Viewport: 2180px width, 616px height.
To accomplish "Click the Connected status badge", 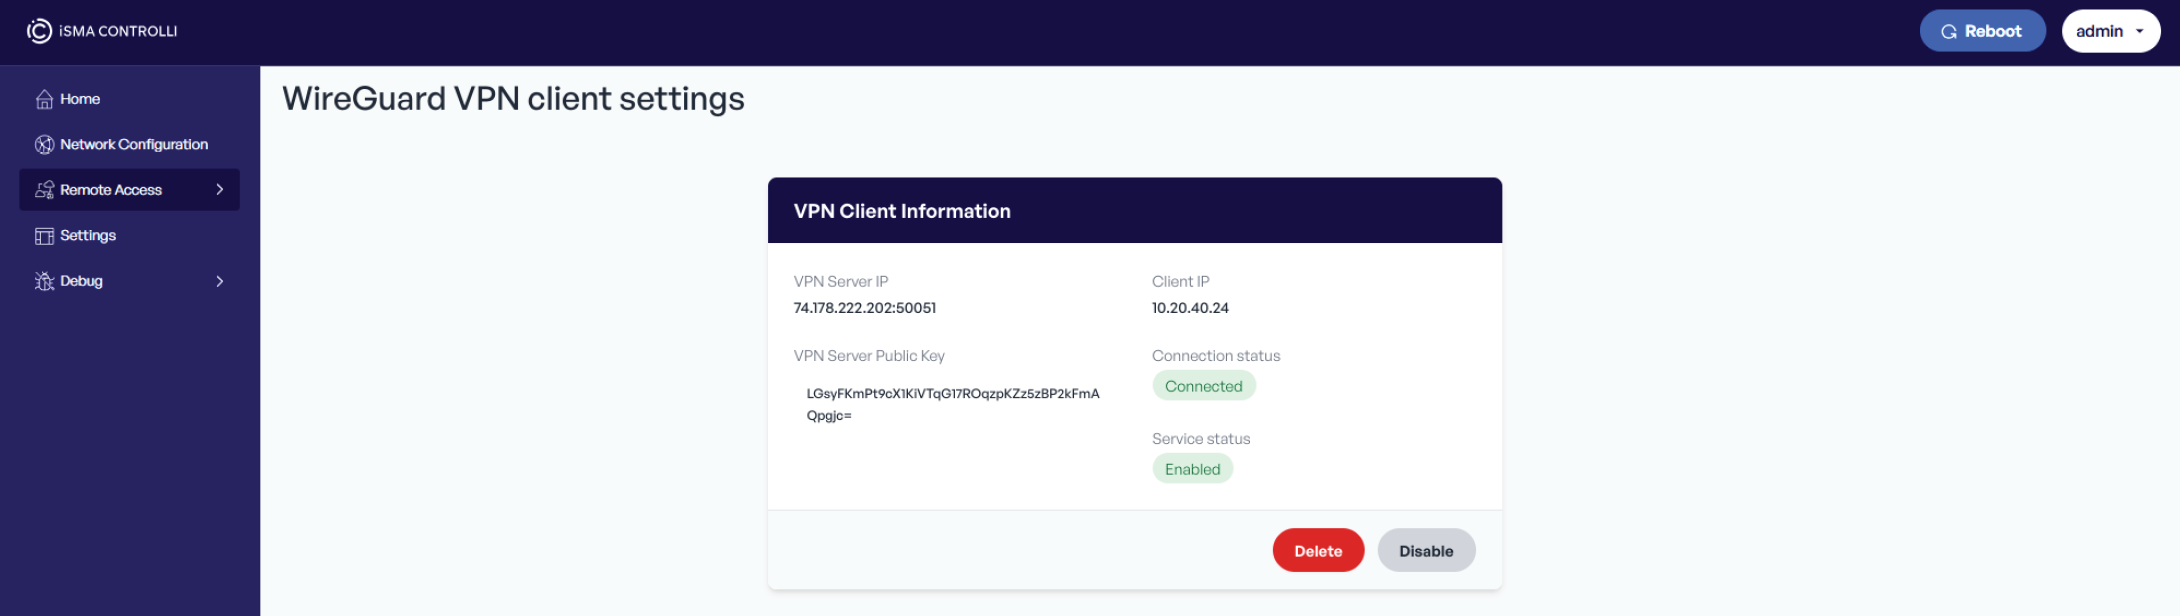I will pyautogui.click(x=1204, y=386).
